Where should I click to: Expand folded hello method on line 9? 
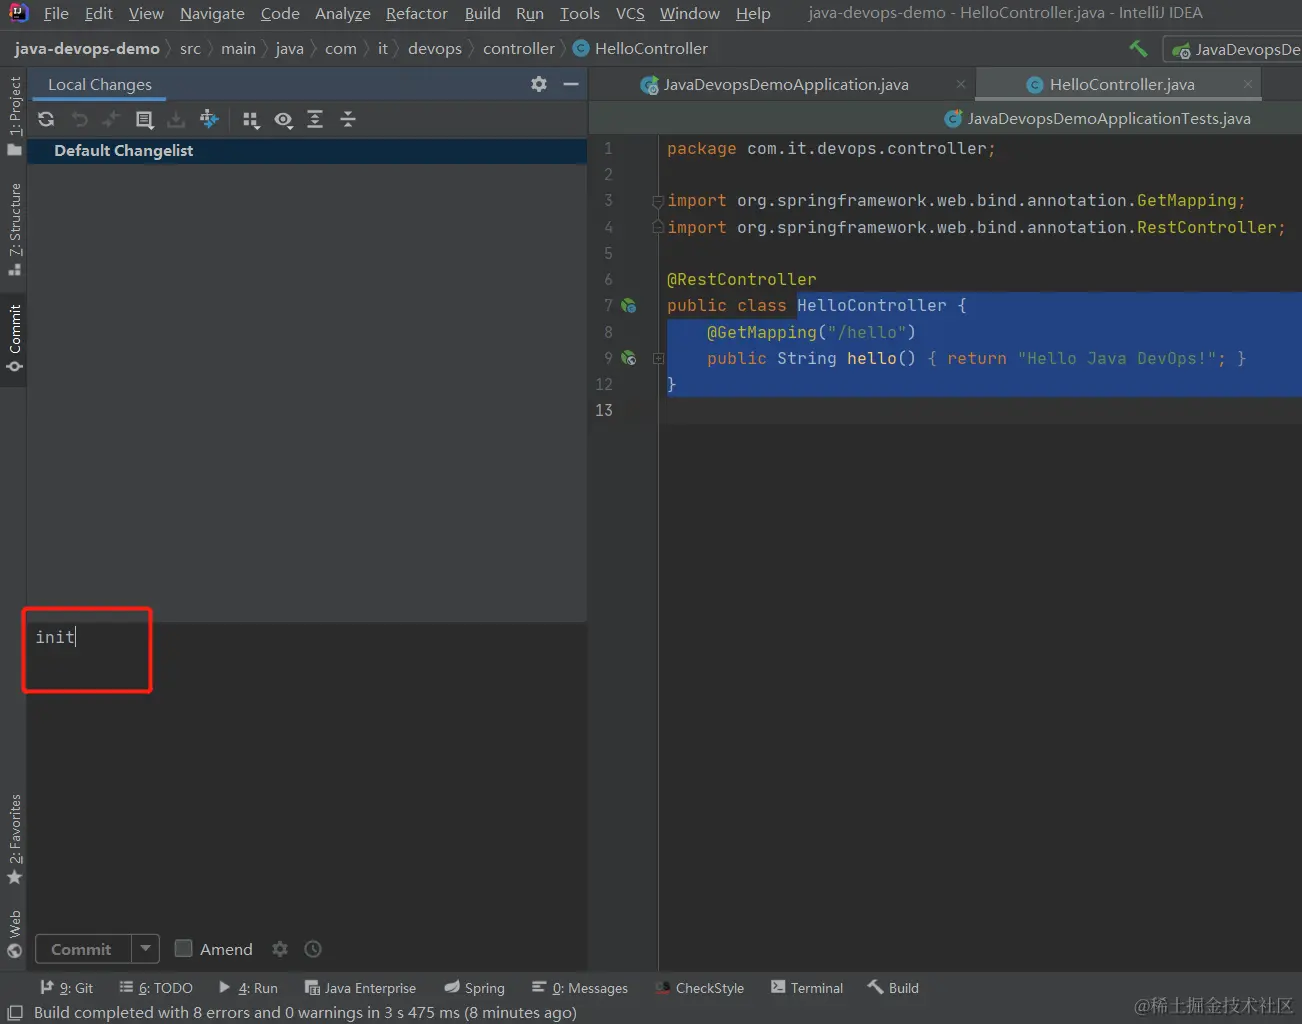click(x=658, y=358)
